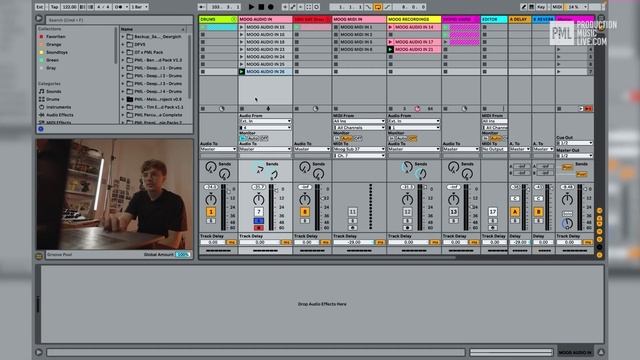Toggle the Key map mode switch
Image resolution: width=640 pixels, height=360 pixels.
tap(541, 7)
